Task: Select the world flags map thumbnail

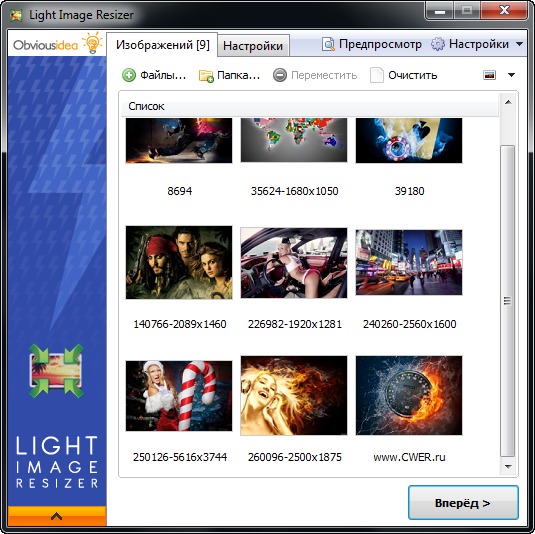Action: (294, 140)
